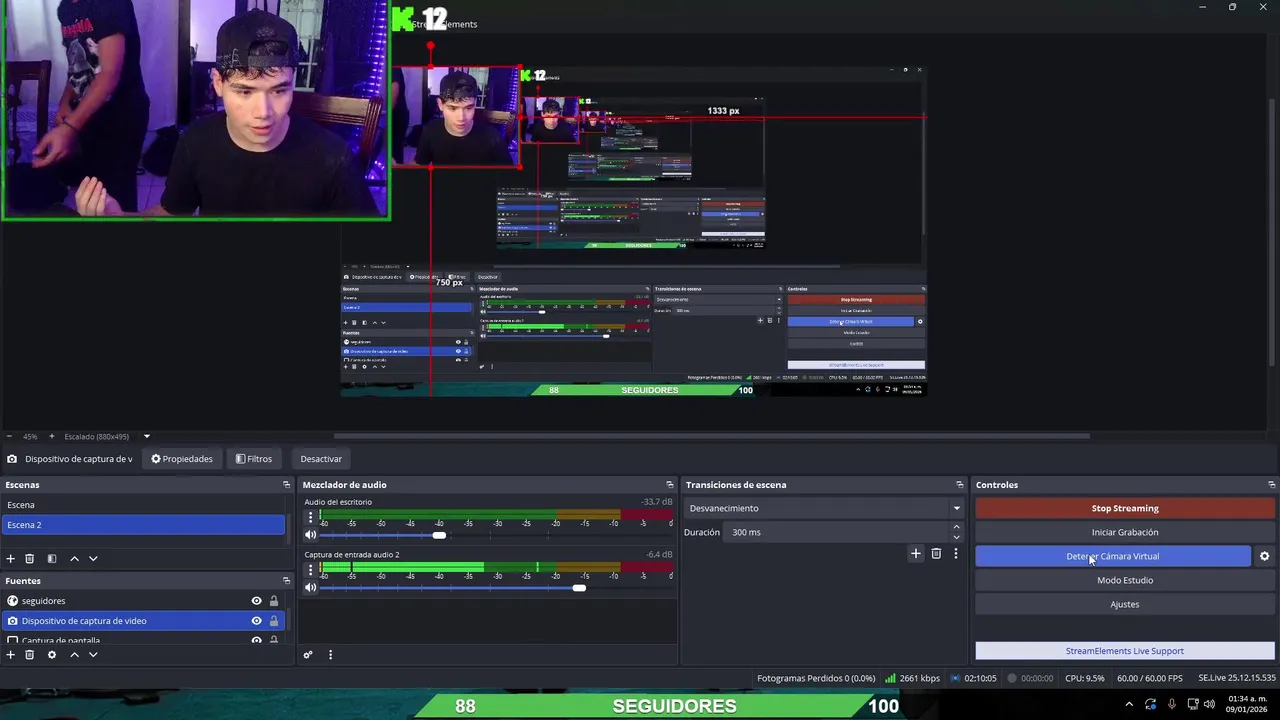This screenshot has width=1280, height=720.
Task: Lock toggle for Dispositivo de captura de video
Action: [274, 621]
